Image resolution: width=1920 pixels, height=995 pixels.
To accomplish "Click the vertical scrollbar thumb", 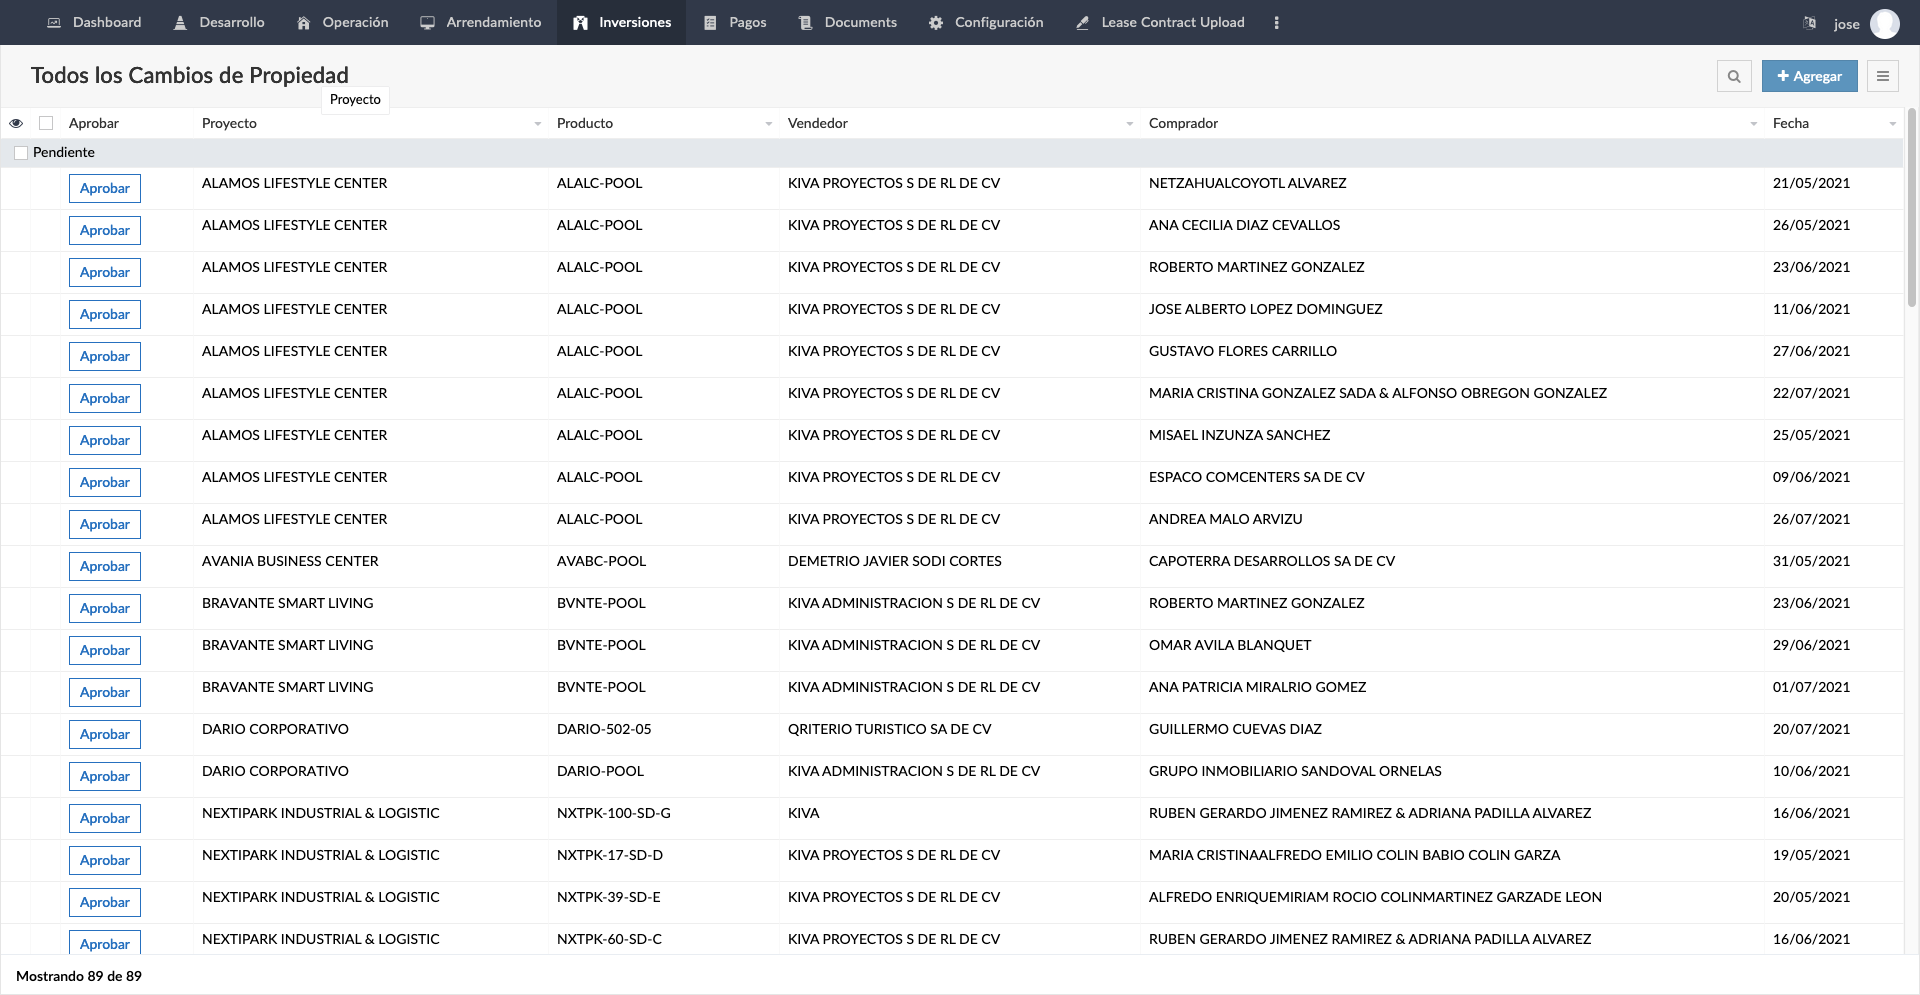I will pos(1911,210).
